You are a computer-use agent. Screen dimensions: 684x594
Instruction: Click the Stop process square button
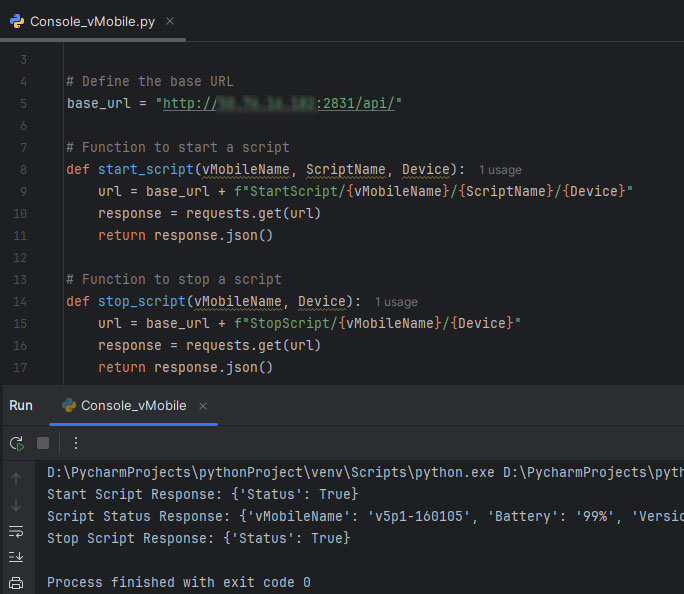point(43,443)
